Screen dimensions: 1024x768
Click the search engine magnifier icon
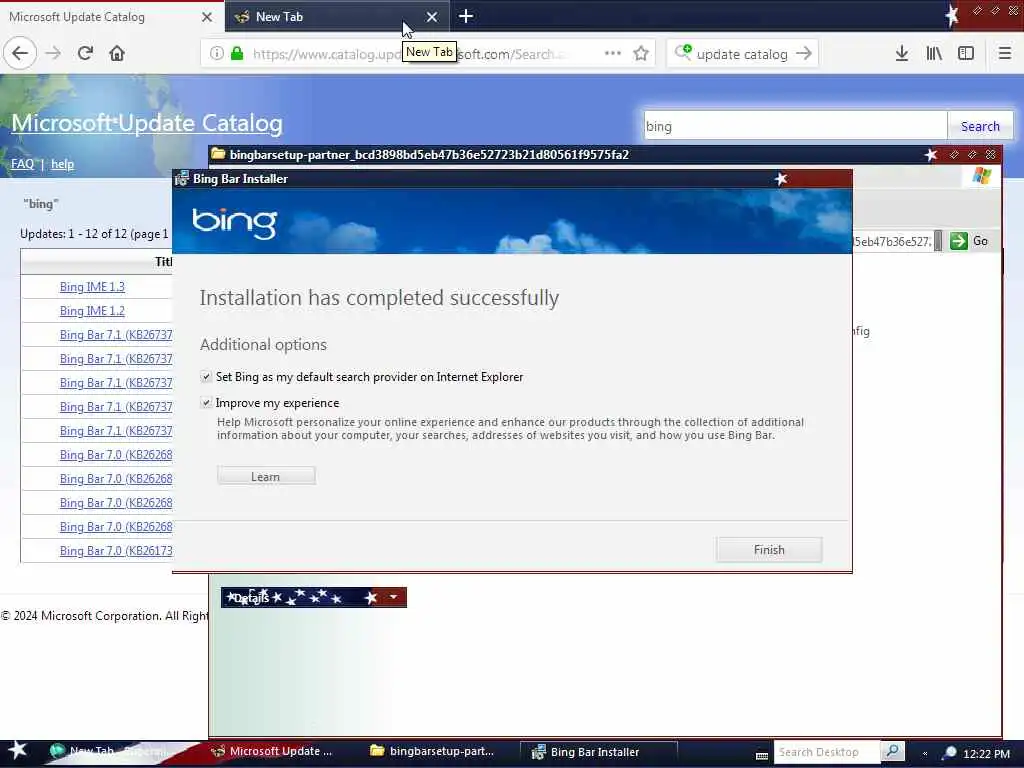tap(683, 52)
